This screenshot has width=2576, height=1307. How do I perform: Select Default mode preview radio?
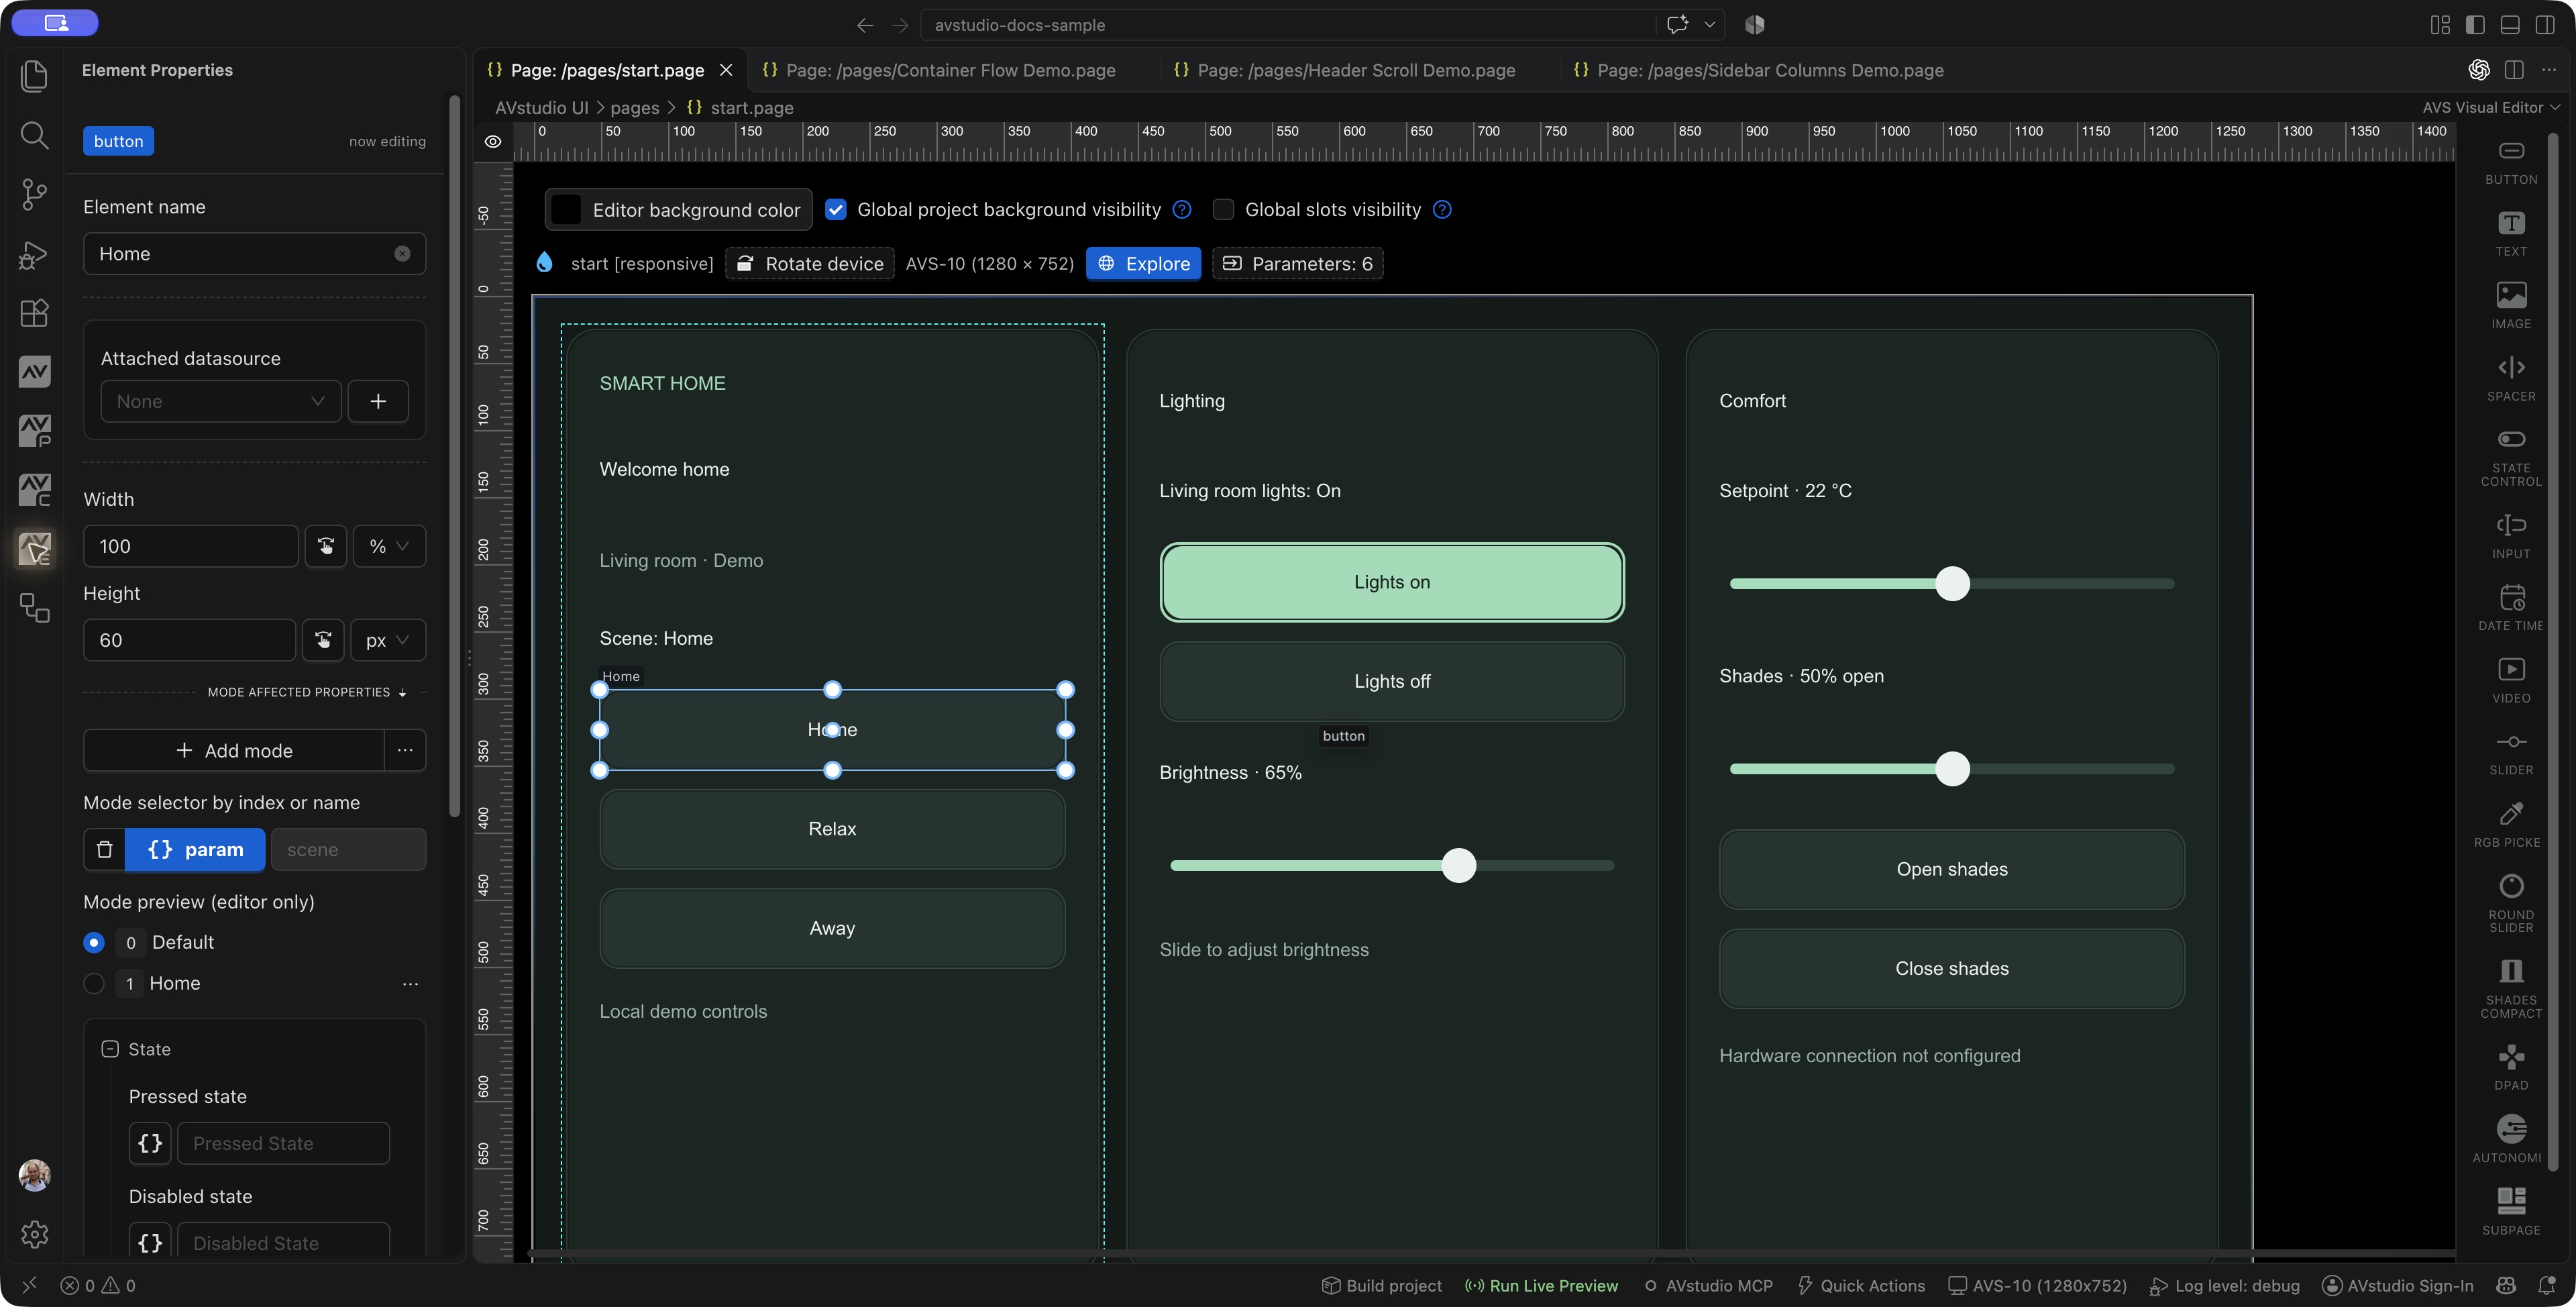click(x=94, y=942)
